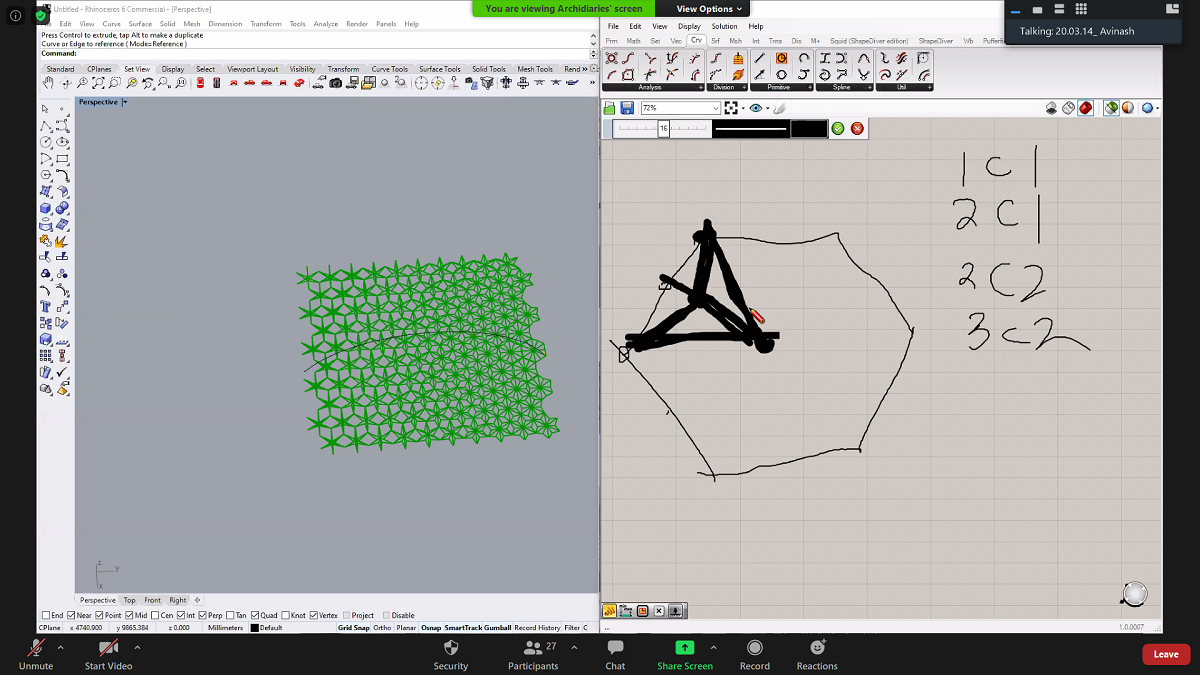Screen dimensions: 1200x675
Task: Click the zoom magnifier icon in Rhino
Action: coord(82,82)
